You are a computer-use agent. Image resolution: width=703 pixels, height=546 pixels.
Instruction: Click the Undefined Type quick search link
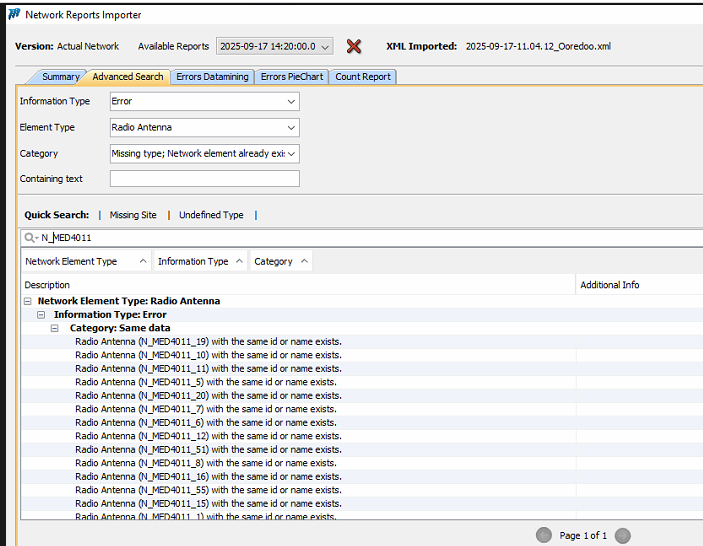[x=211, y=215]
